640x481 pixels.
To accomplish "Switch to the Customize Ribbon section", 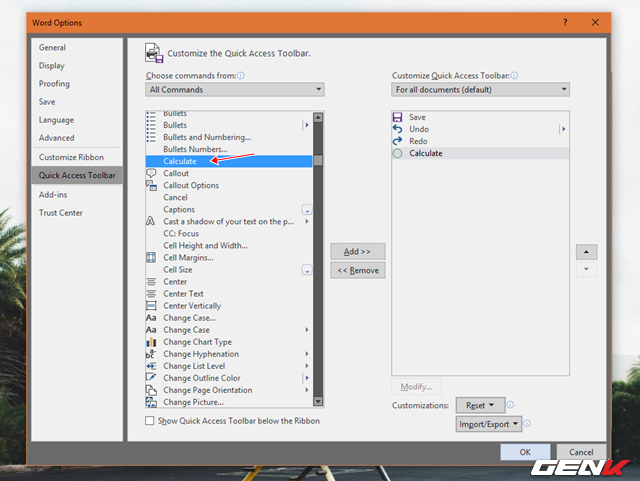I will tap(71, 157).
